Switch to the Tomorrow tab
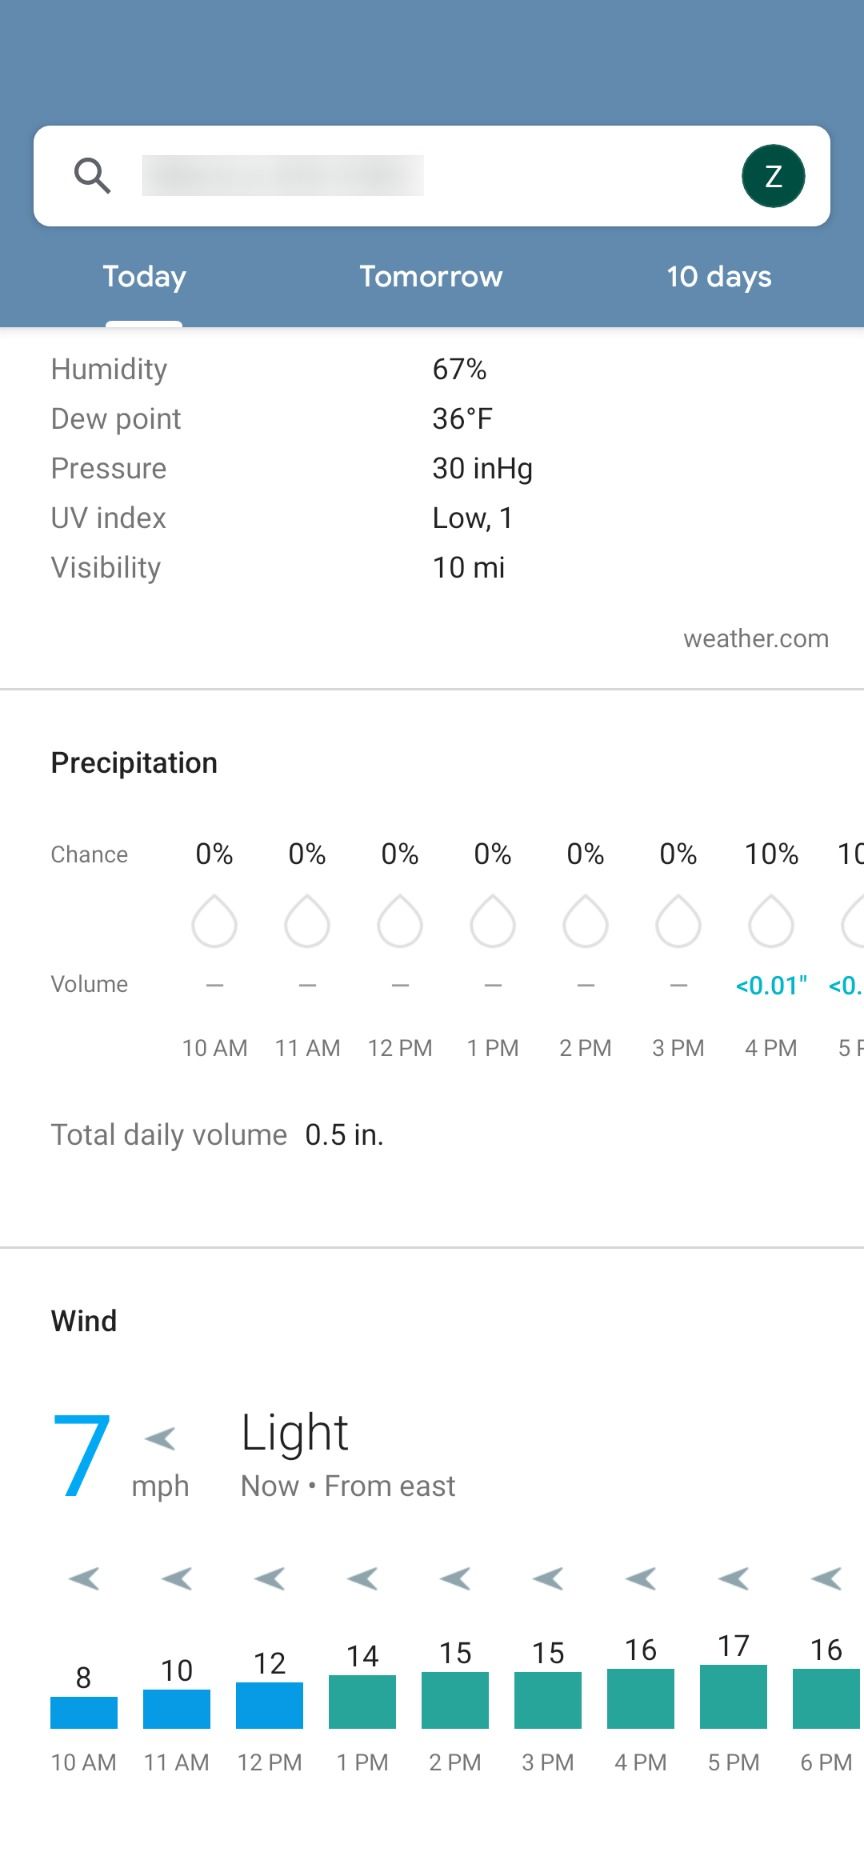The image size is (864, 1872). [x=431, y=277]
